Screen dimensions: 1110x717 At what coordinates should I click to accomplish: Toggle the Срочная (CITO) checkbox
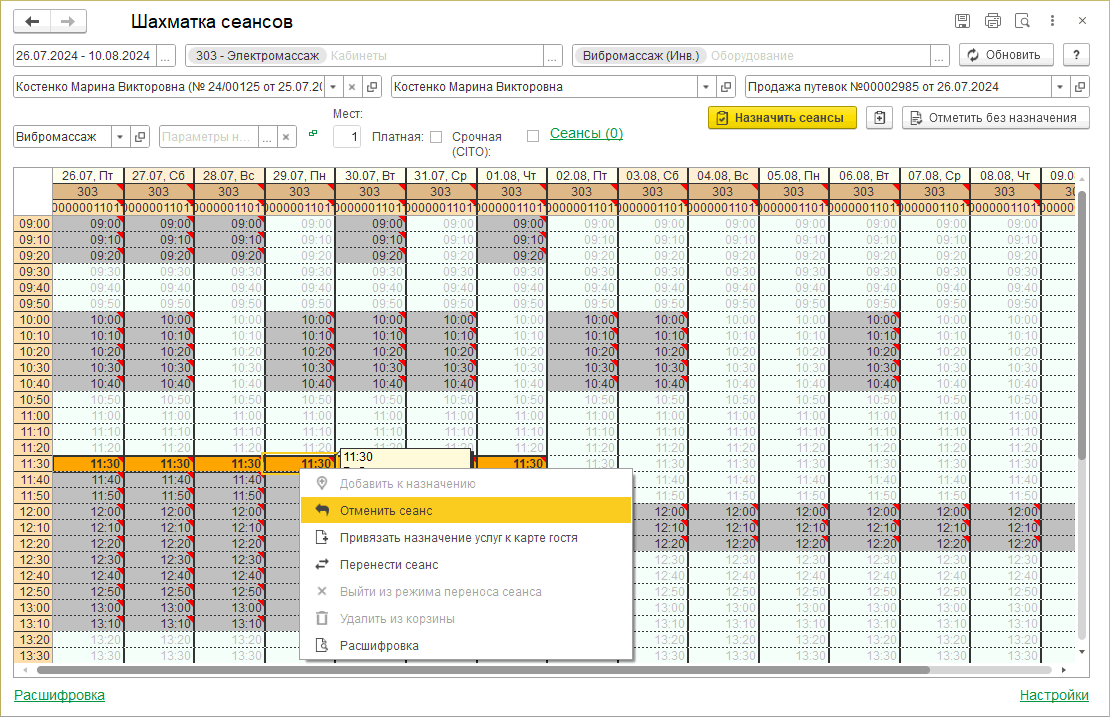pyautogui.click(x=533, y=136)
